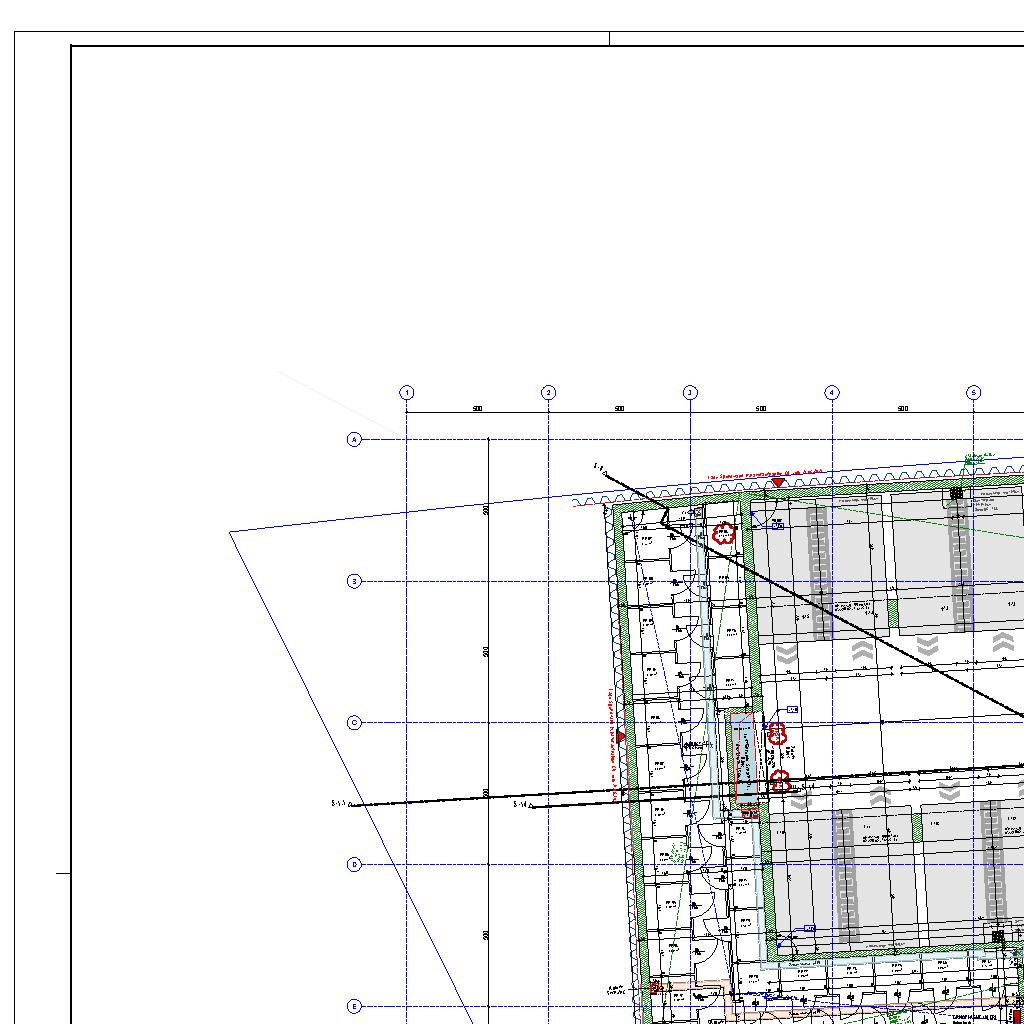Pick grid bubble C on left axis
This screenshot has width=1024, height=1024.
354,723
